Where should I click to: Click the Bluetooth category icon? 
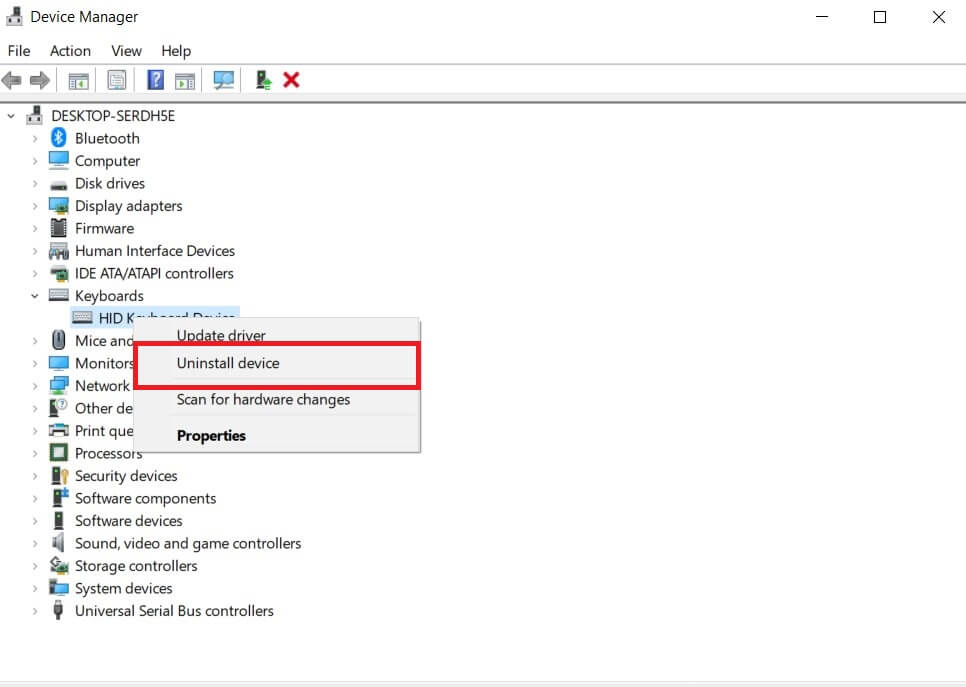tap(59, 138)
